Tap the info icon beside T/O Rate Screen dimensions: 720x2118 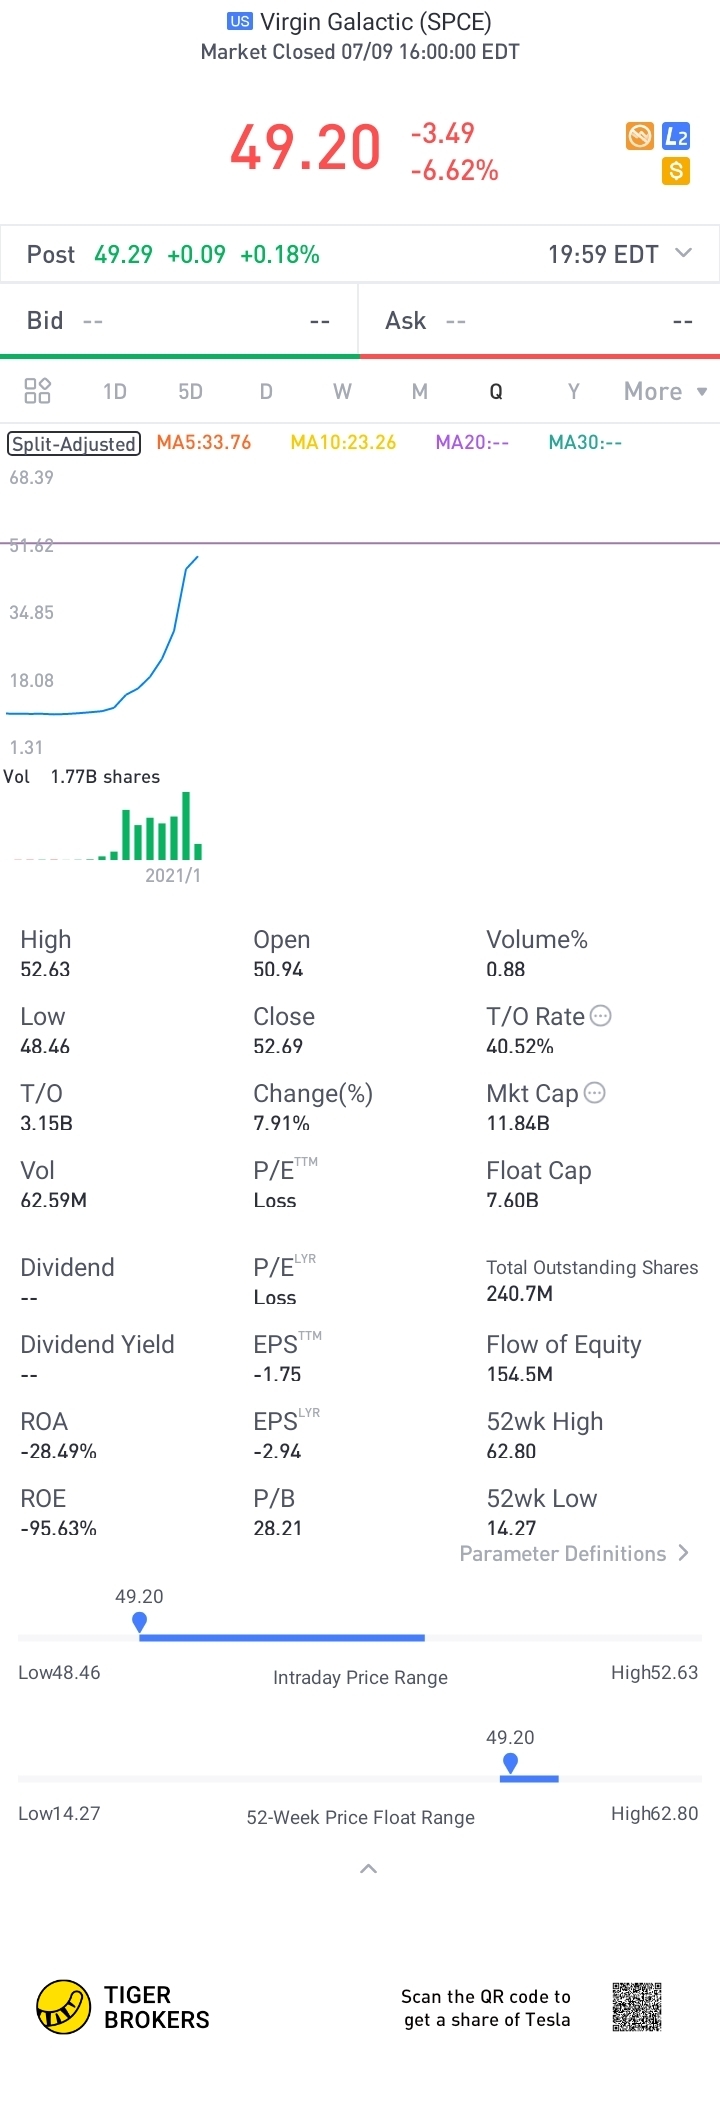click(601, 1016)
